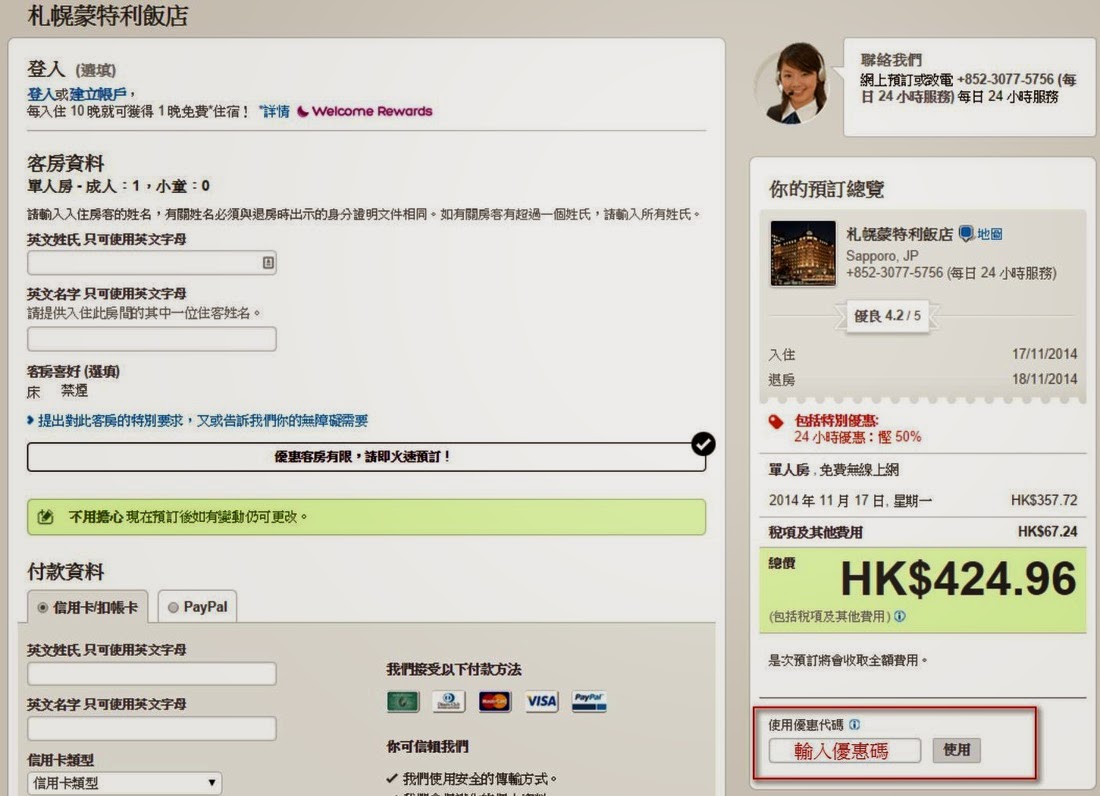Click the American Express card icon
The height and width of the screenshot is (796, 1100).
(402, 701)
